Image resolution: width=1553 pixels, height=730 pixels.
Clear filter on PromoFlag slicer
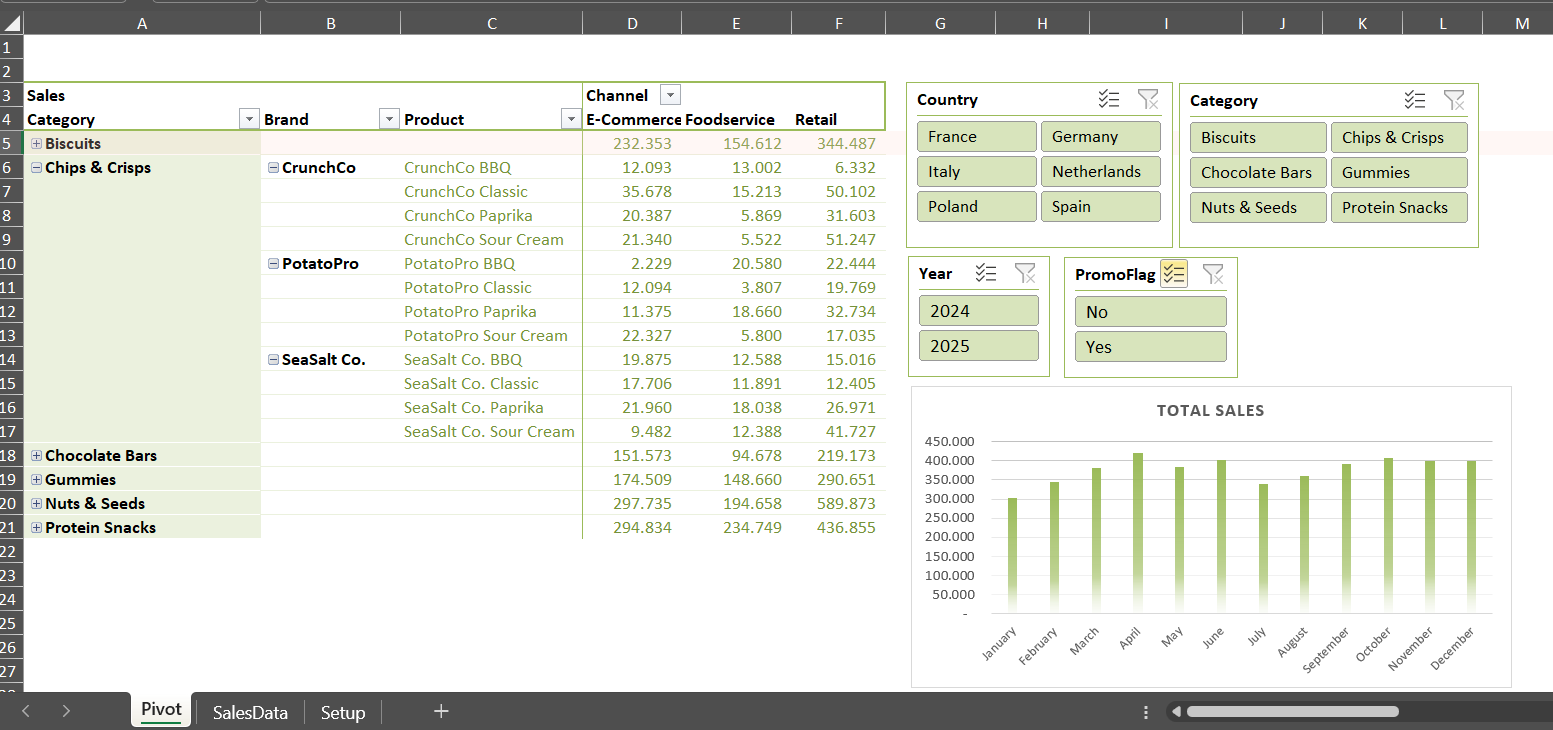pos(1213,274)
